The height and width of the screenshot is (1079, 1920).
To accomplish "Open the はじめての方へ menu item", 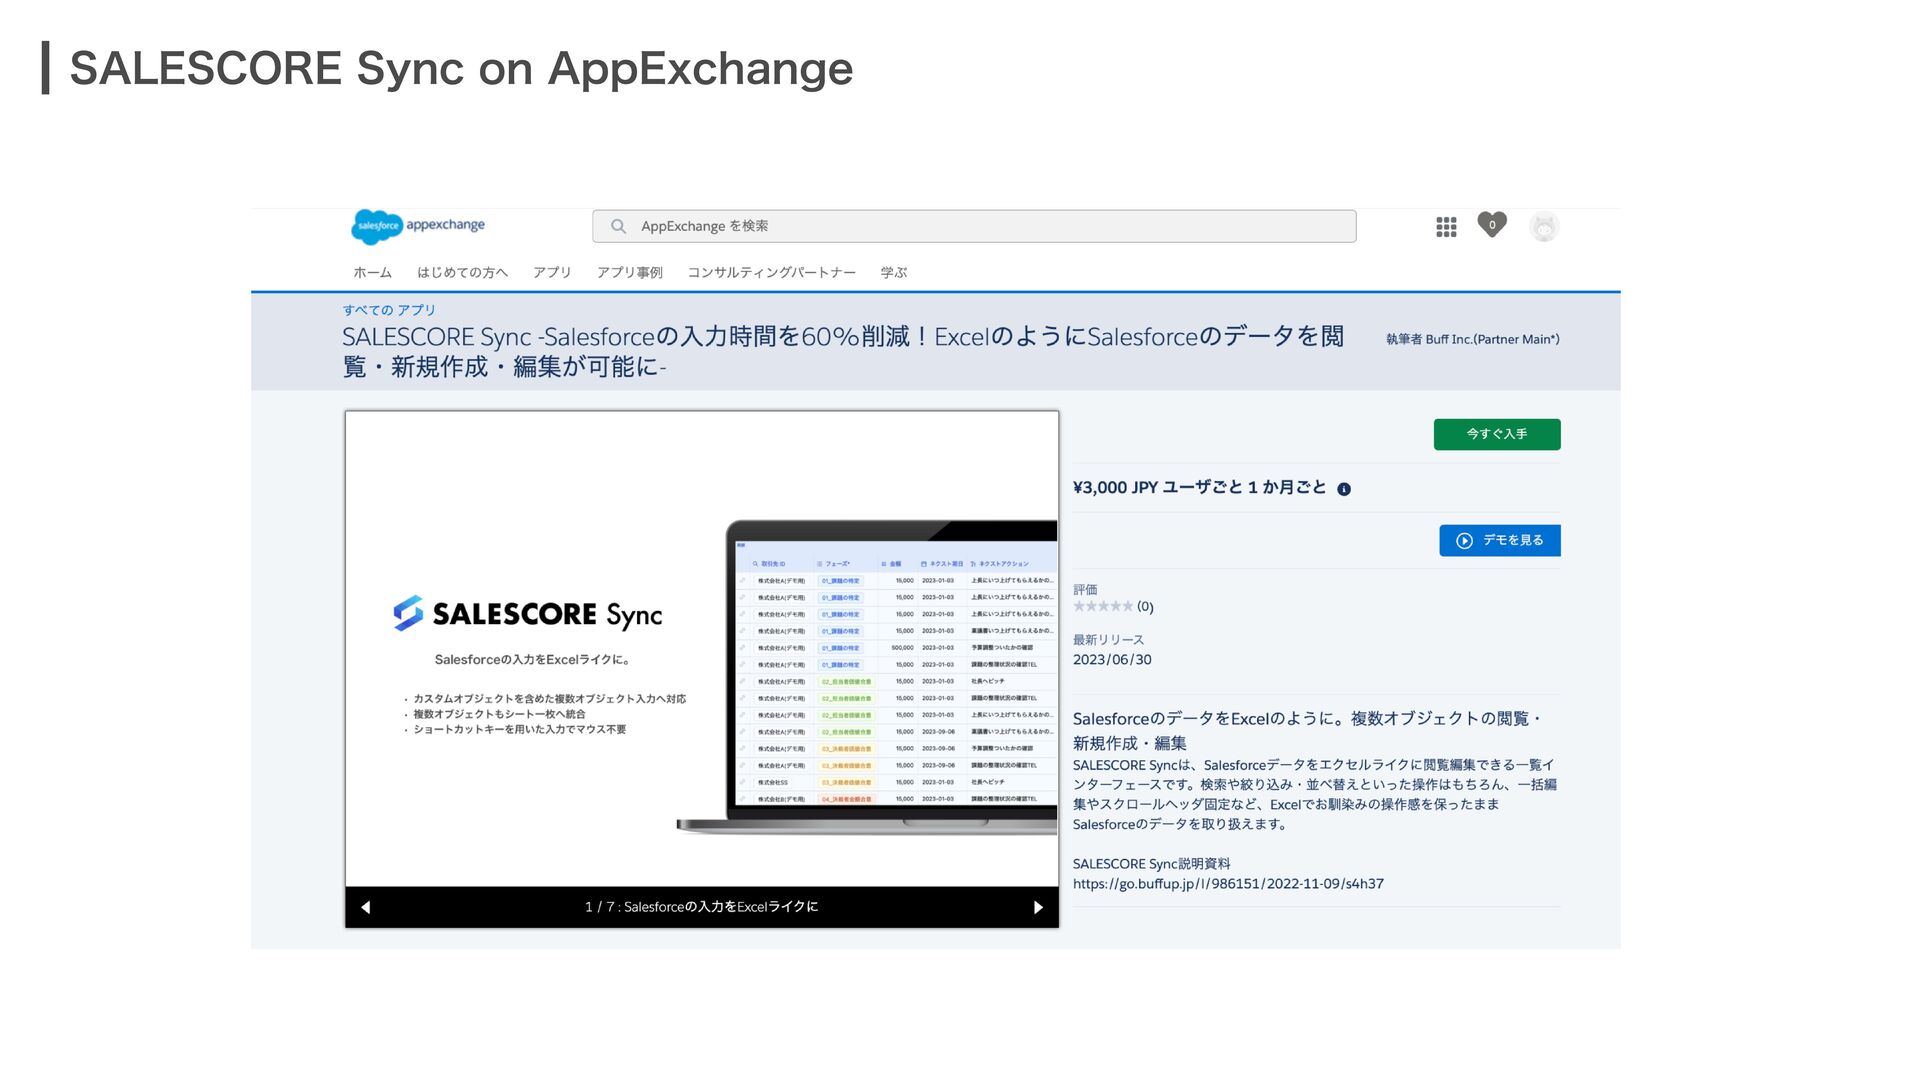I will pyautogui.click(x=462, y=272).
